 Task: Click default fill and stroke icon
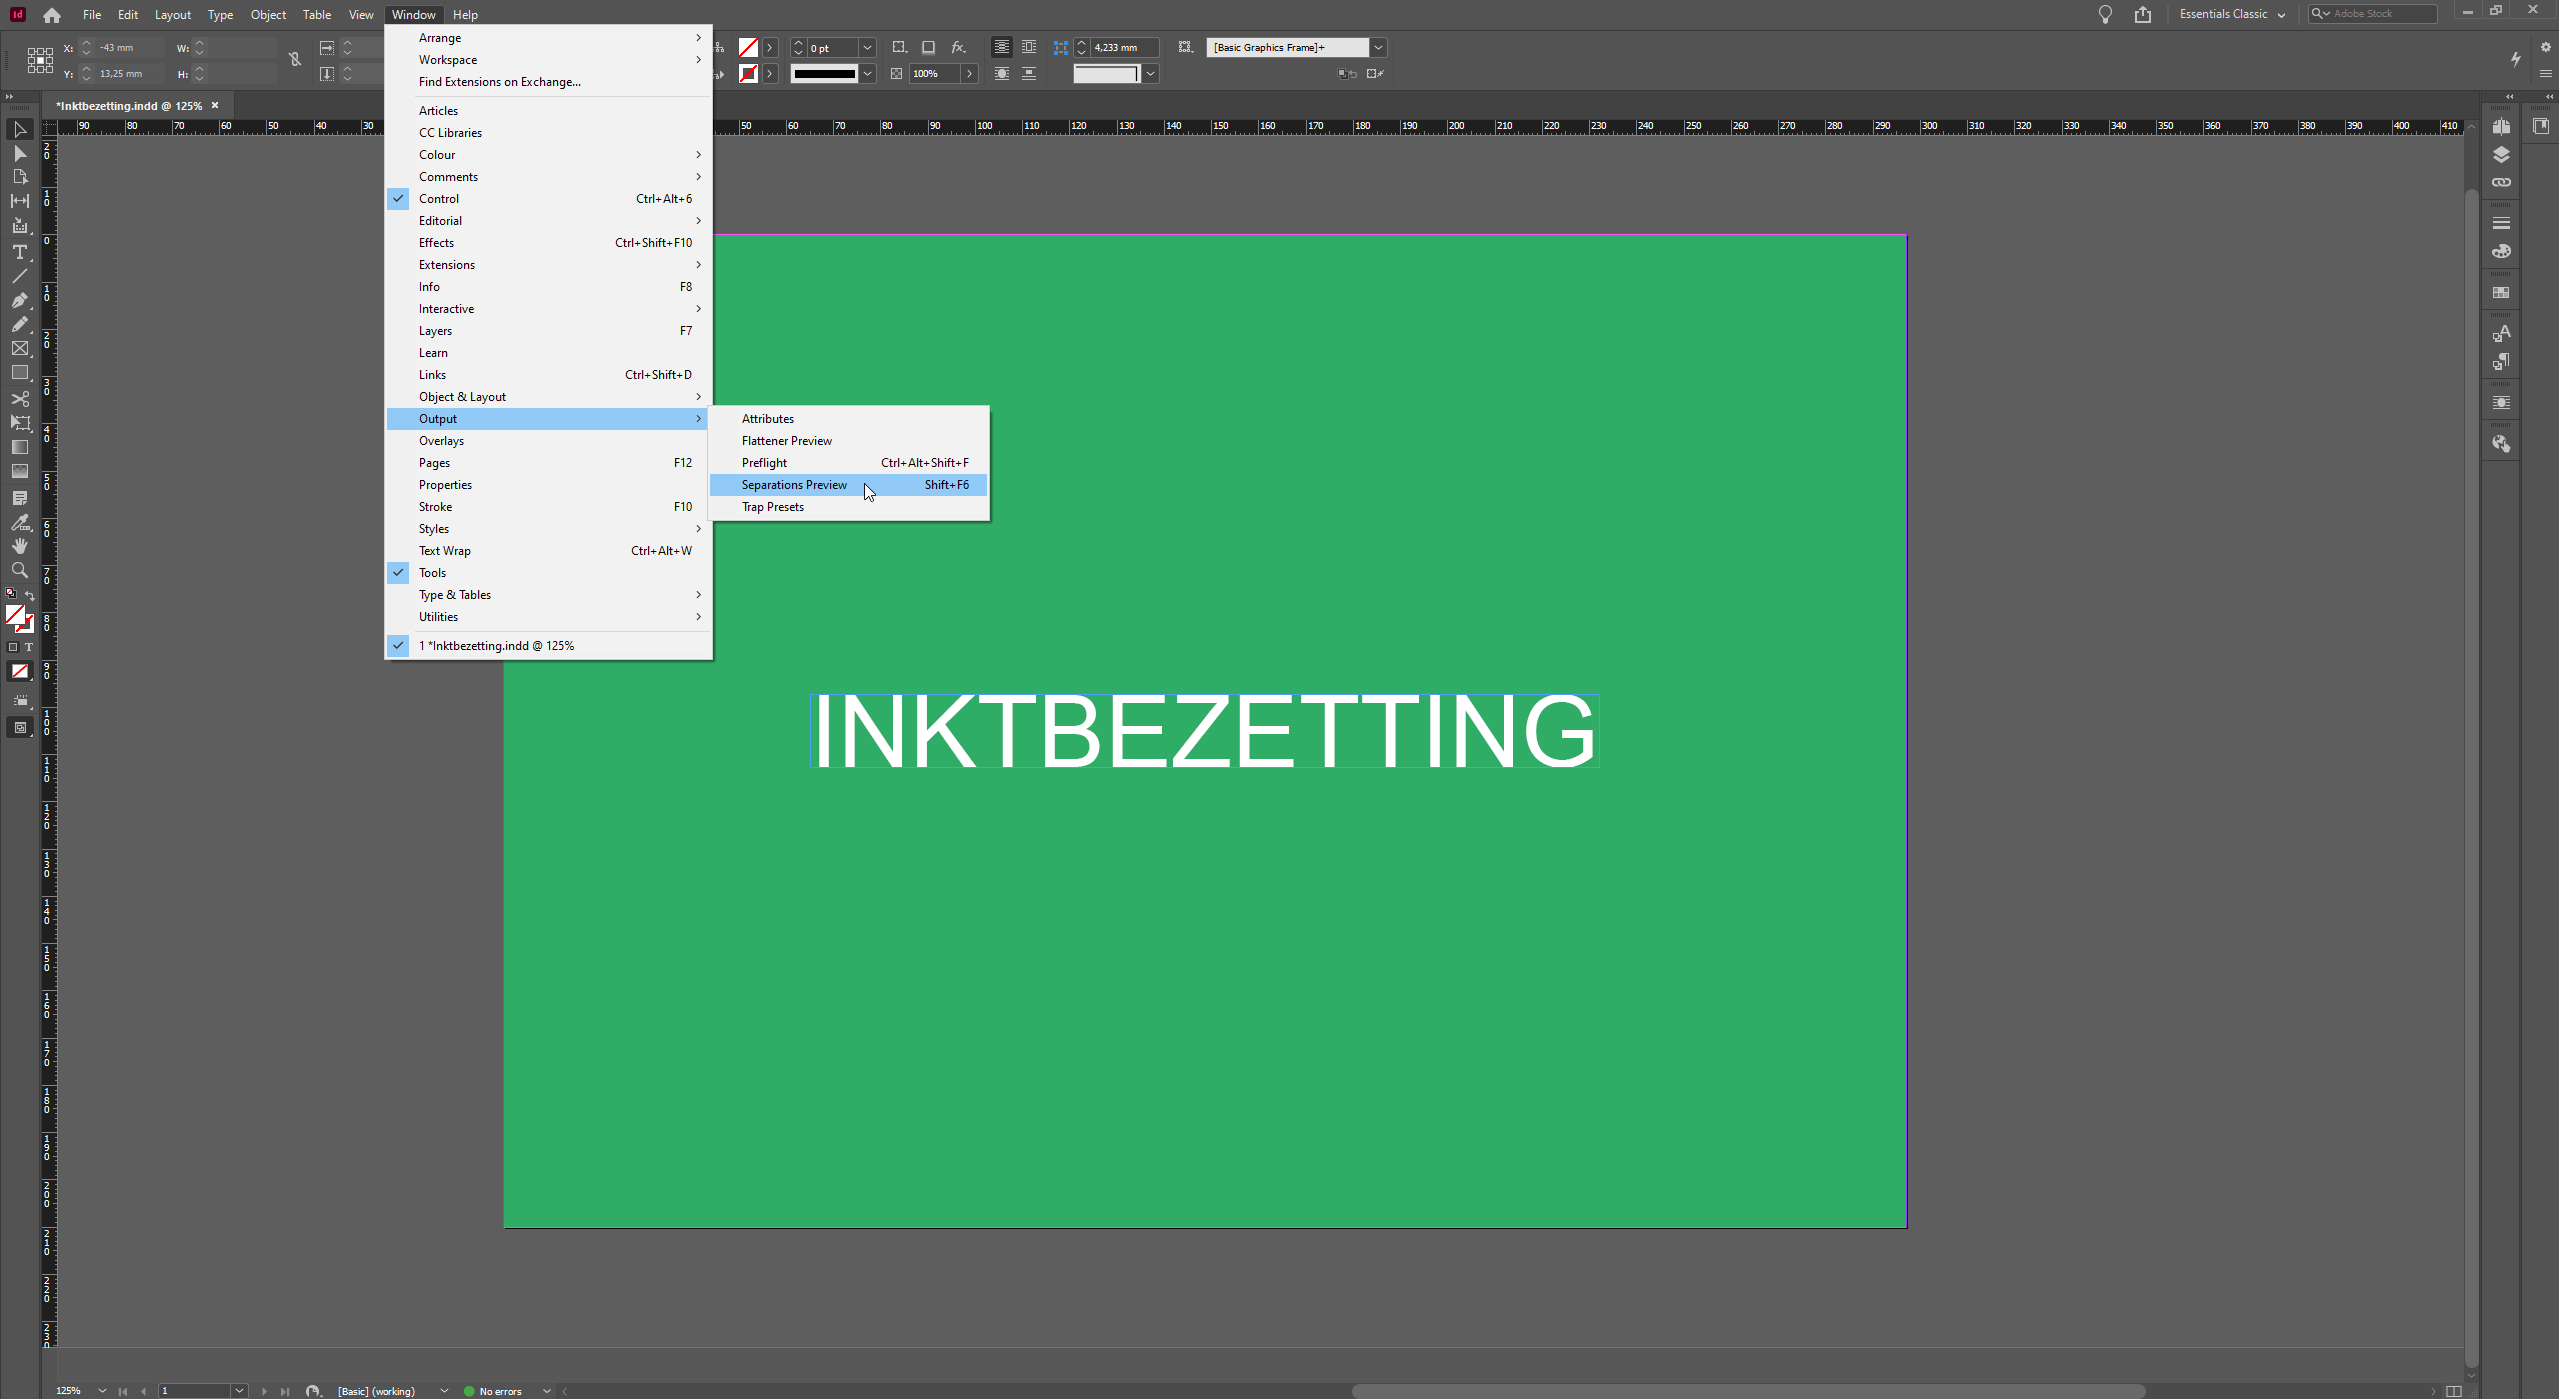pyautogui.click(x=11, y=594)
